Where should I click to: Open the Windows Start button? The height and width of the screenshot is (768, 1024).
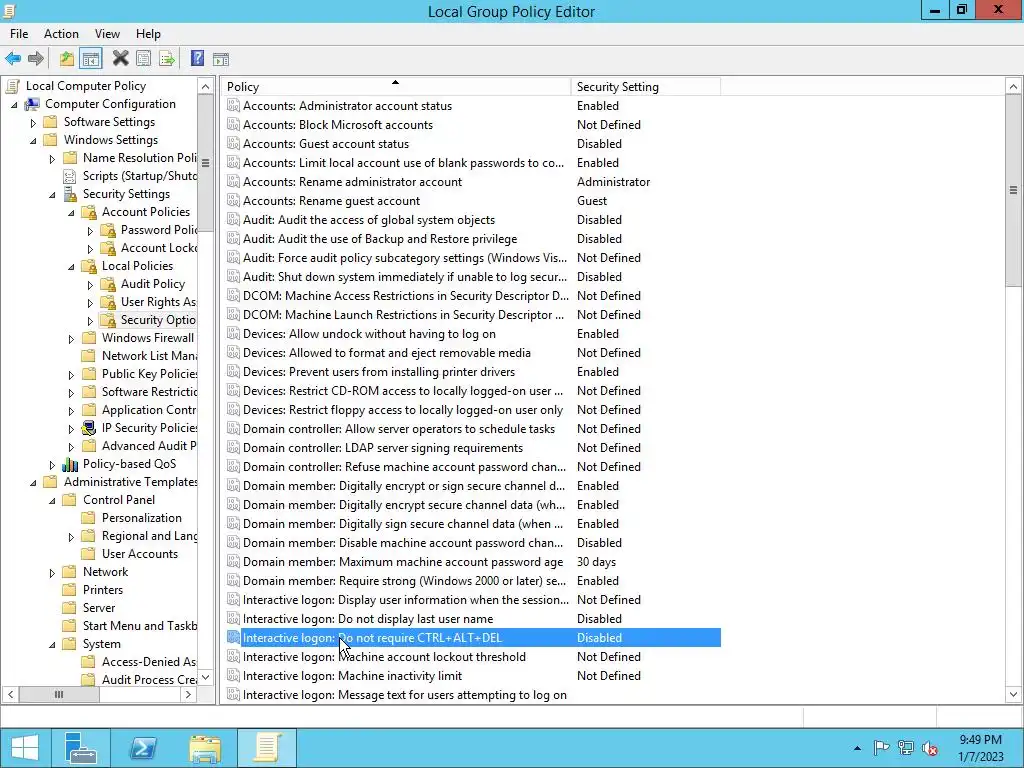pos(25,748)
